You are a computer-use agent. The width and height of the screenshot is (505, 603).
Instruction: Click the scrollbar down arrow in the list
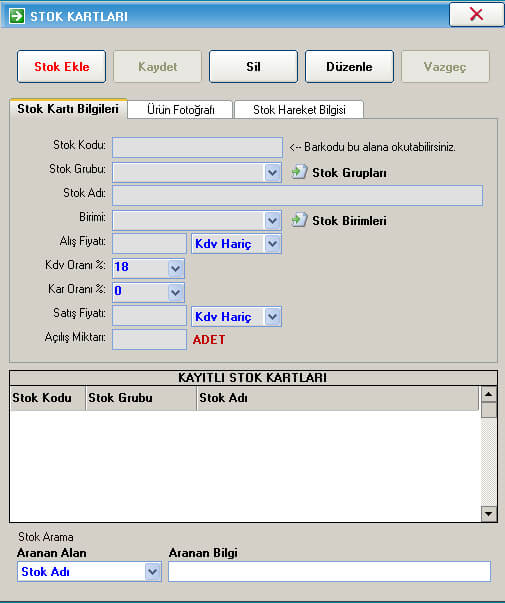point(488,514)
